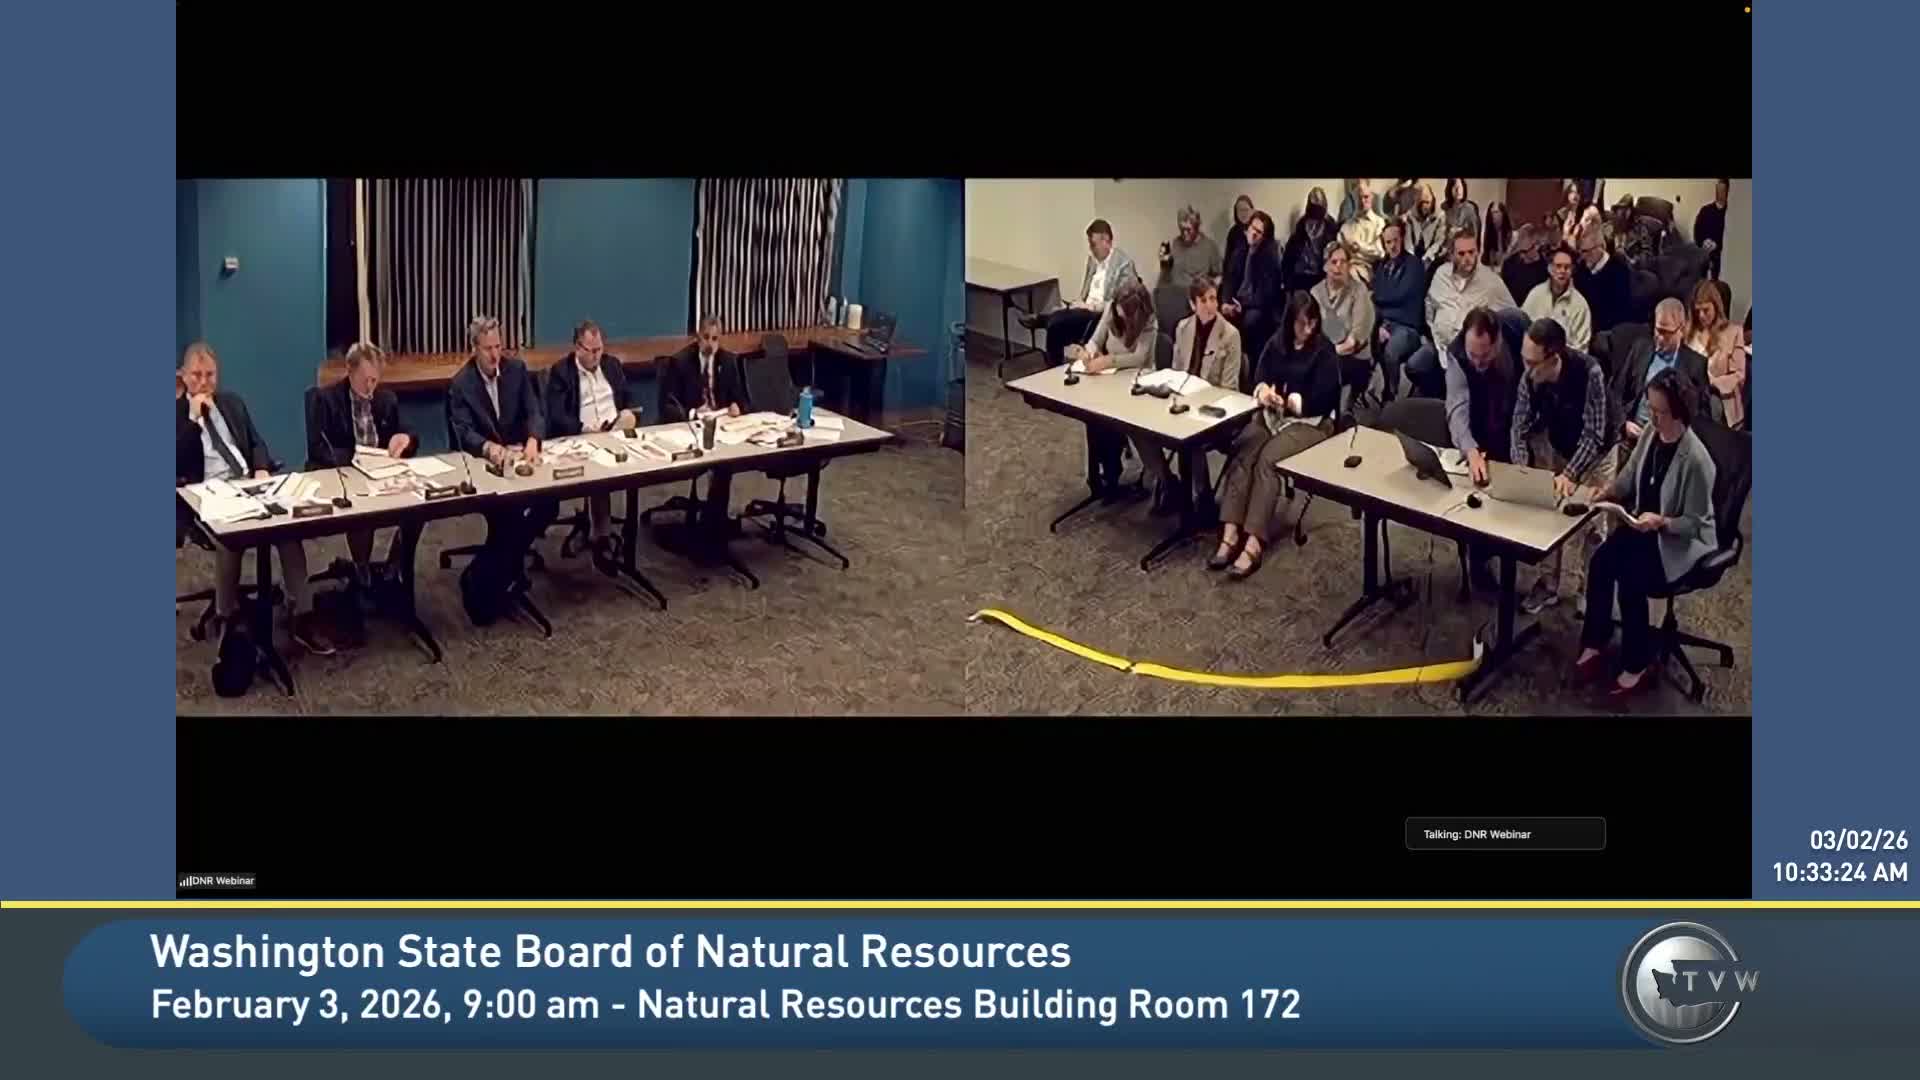The height and width of the screenshot is (1080, 1920).
Task: Click the thermostat on the teal wall
Action: 231,265
